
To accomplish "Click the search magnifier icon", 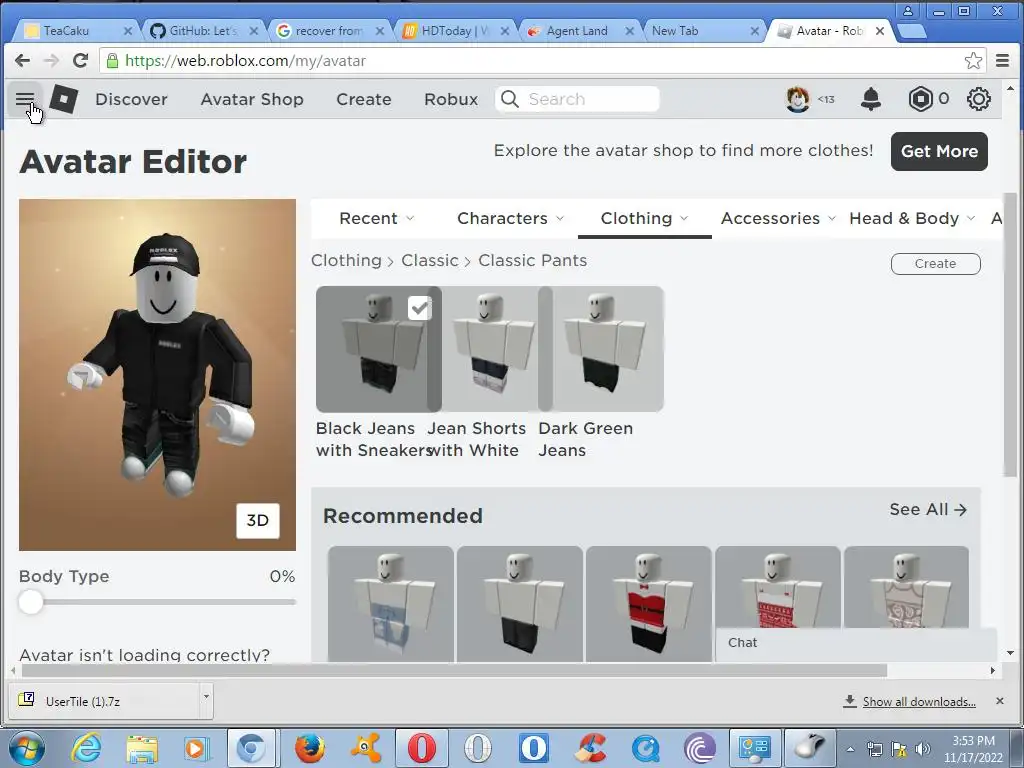I will tap(510, 99).
